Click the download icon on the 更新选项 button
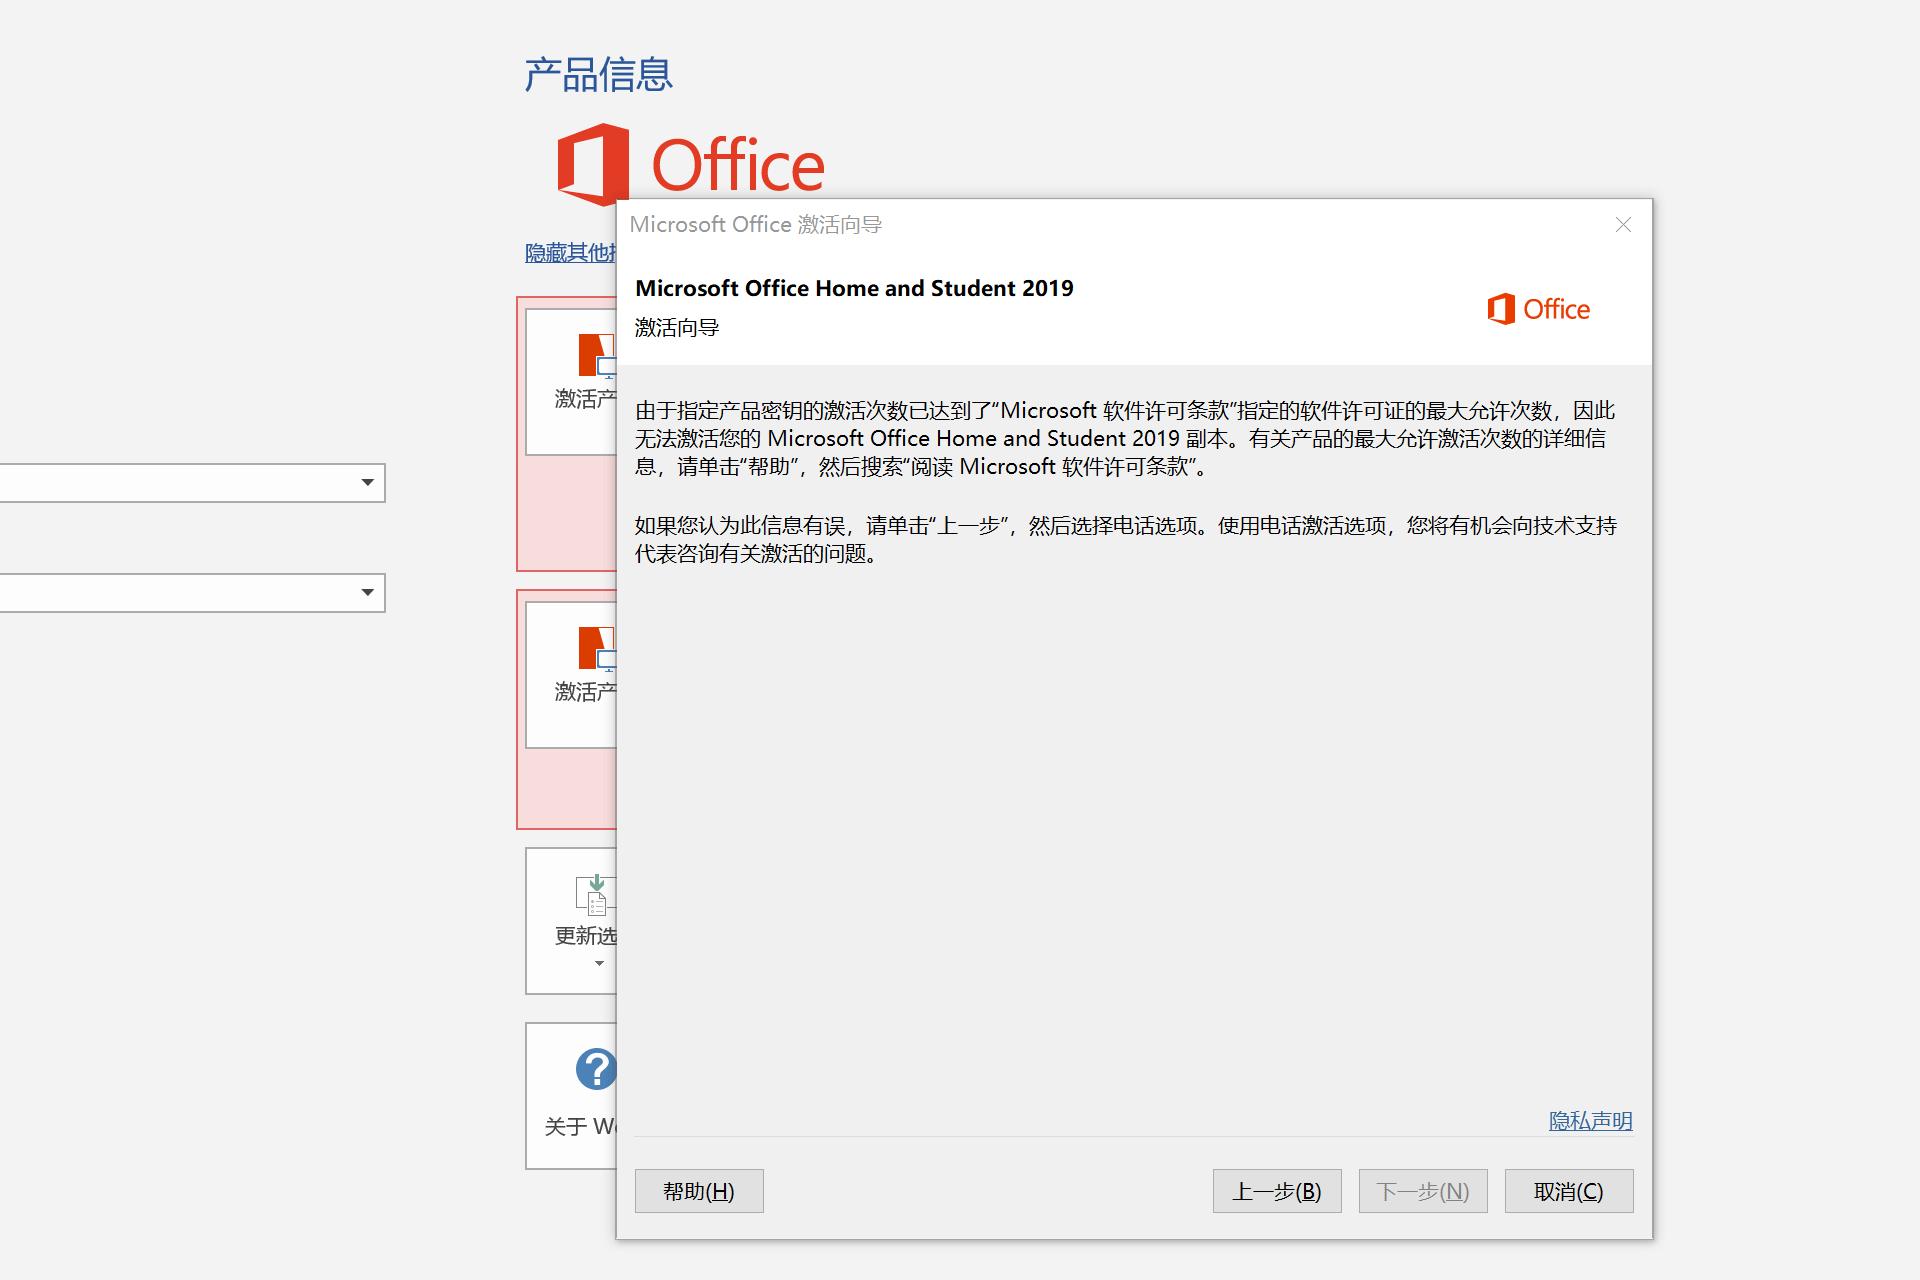Viewport: 1920px width, 1280px height. [x=595, y=895]
